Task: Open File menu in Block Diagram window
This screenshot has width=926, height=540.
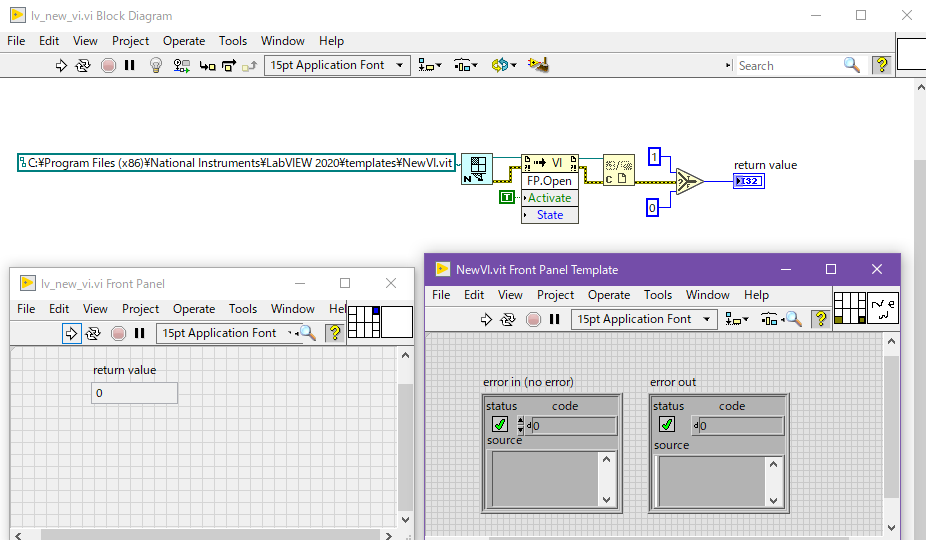Action: click(x=16, y=41)
